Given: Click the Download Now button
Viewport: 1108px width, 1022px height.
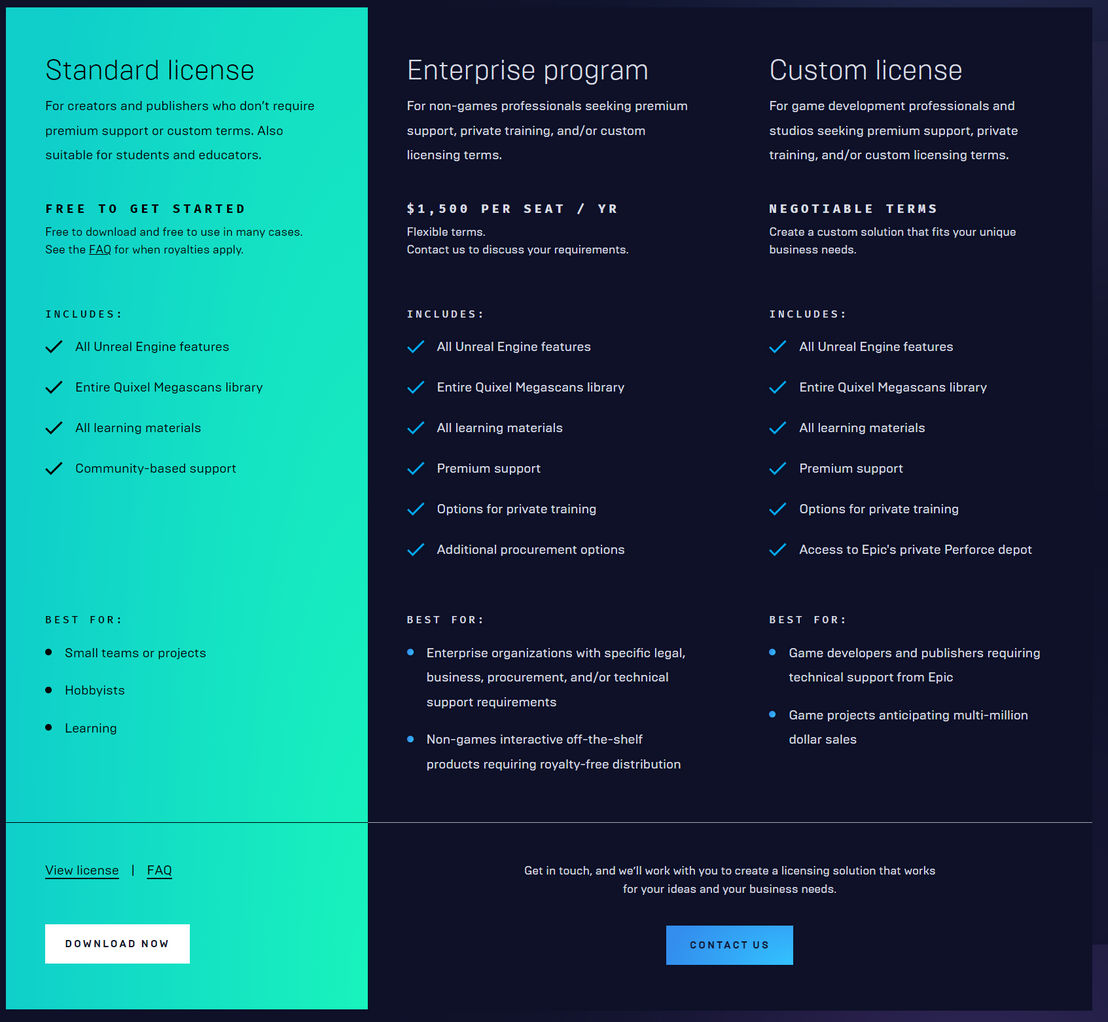Looking at the screenshot, I should [x=117, y=944].
